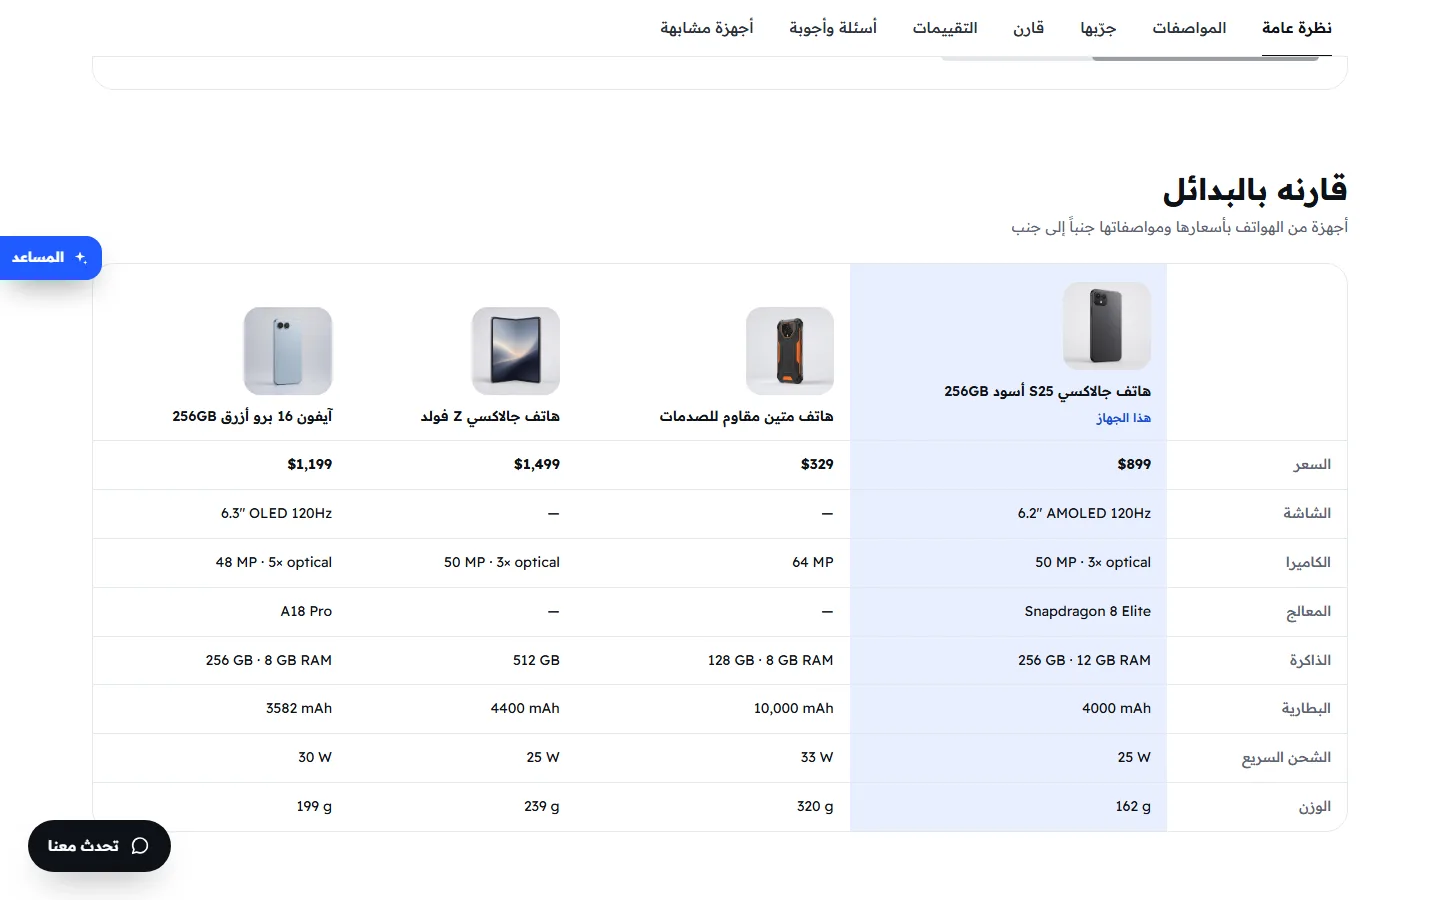Open the نظرة عامة tab
This screenshot has height=900, width=1440.
click(1296, 28)
